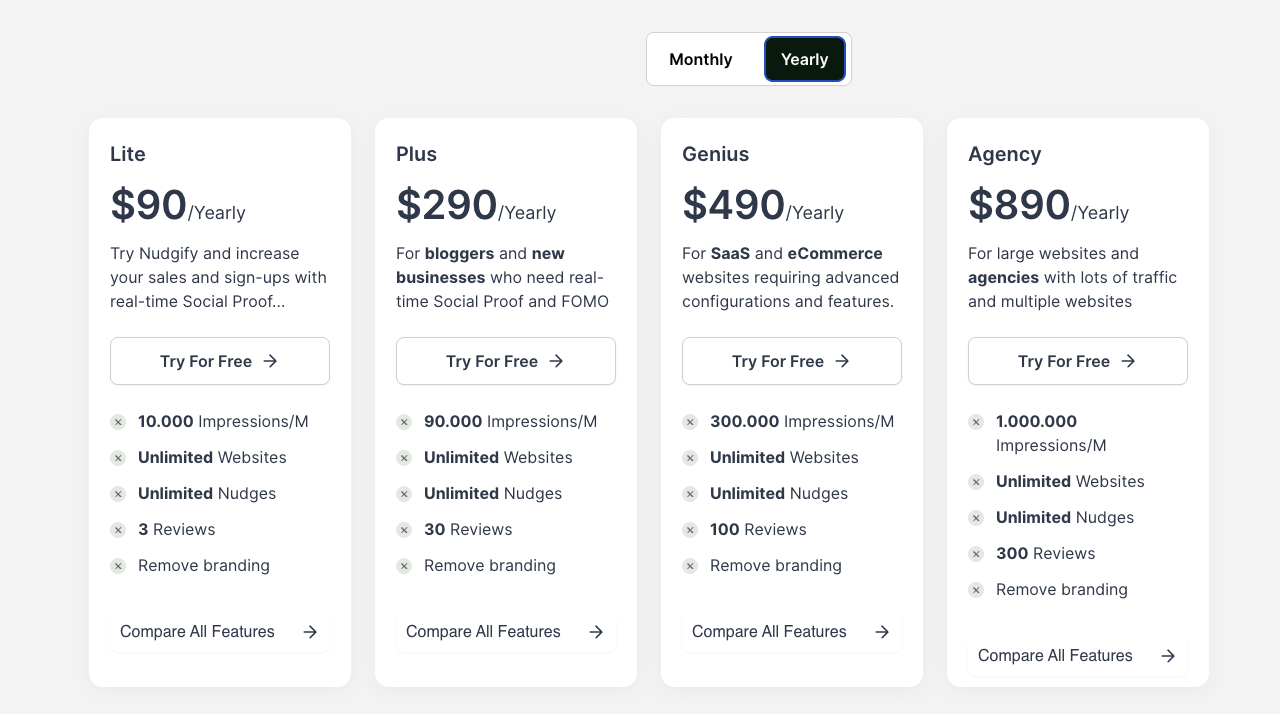The width and height of the screenshot is (1280, 714).
Task: Click the x icon next to Plus Unlimited Websites
Action: [x=404, y=458]
